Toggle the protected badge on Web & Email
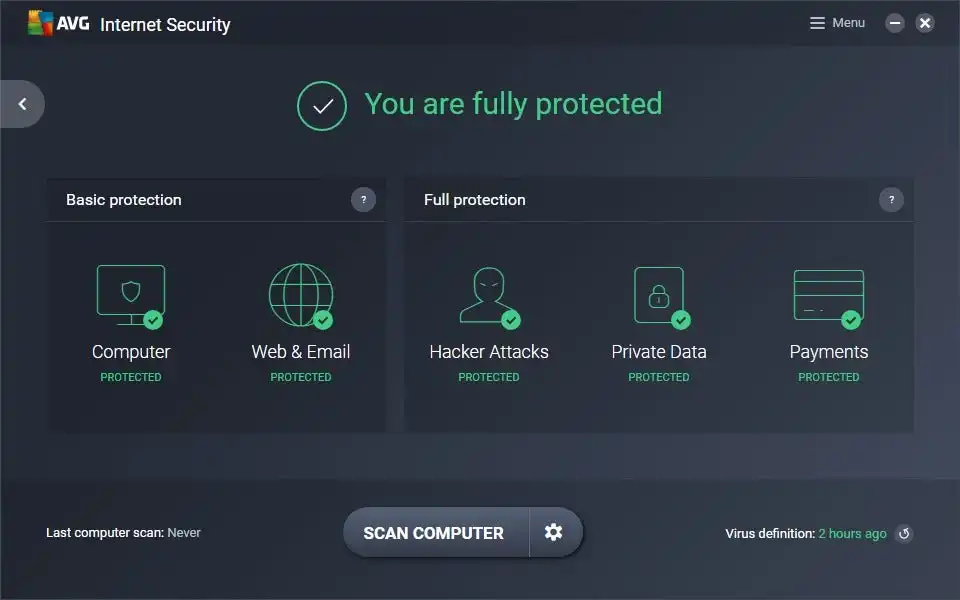Screen dimensions: 960x600 [x=323, y=320]
